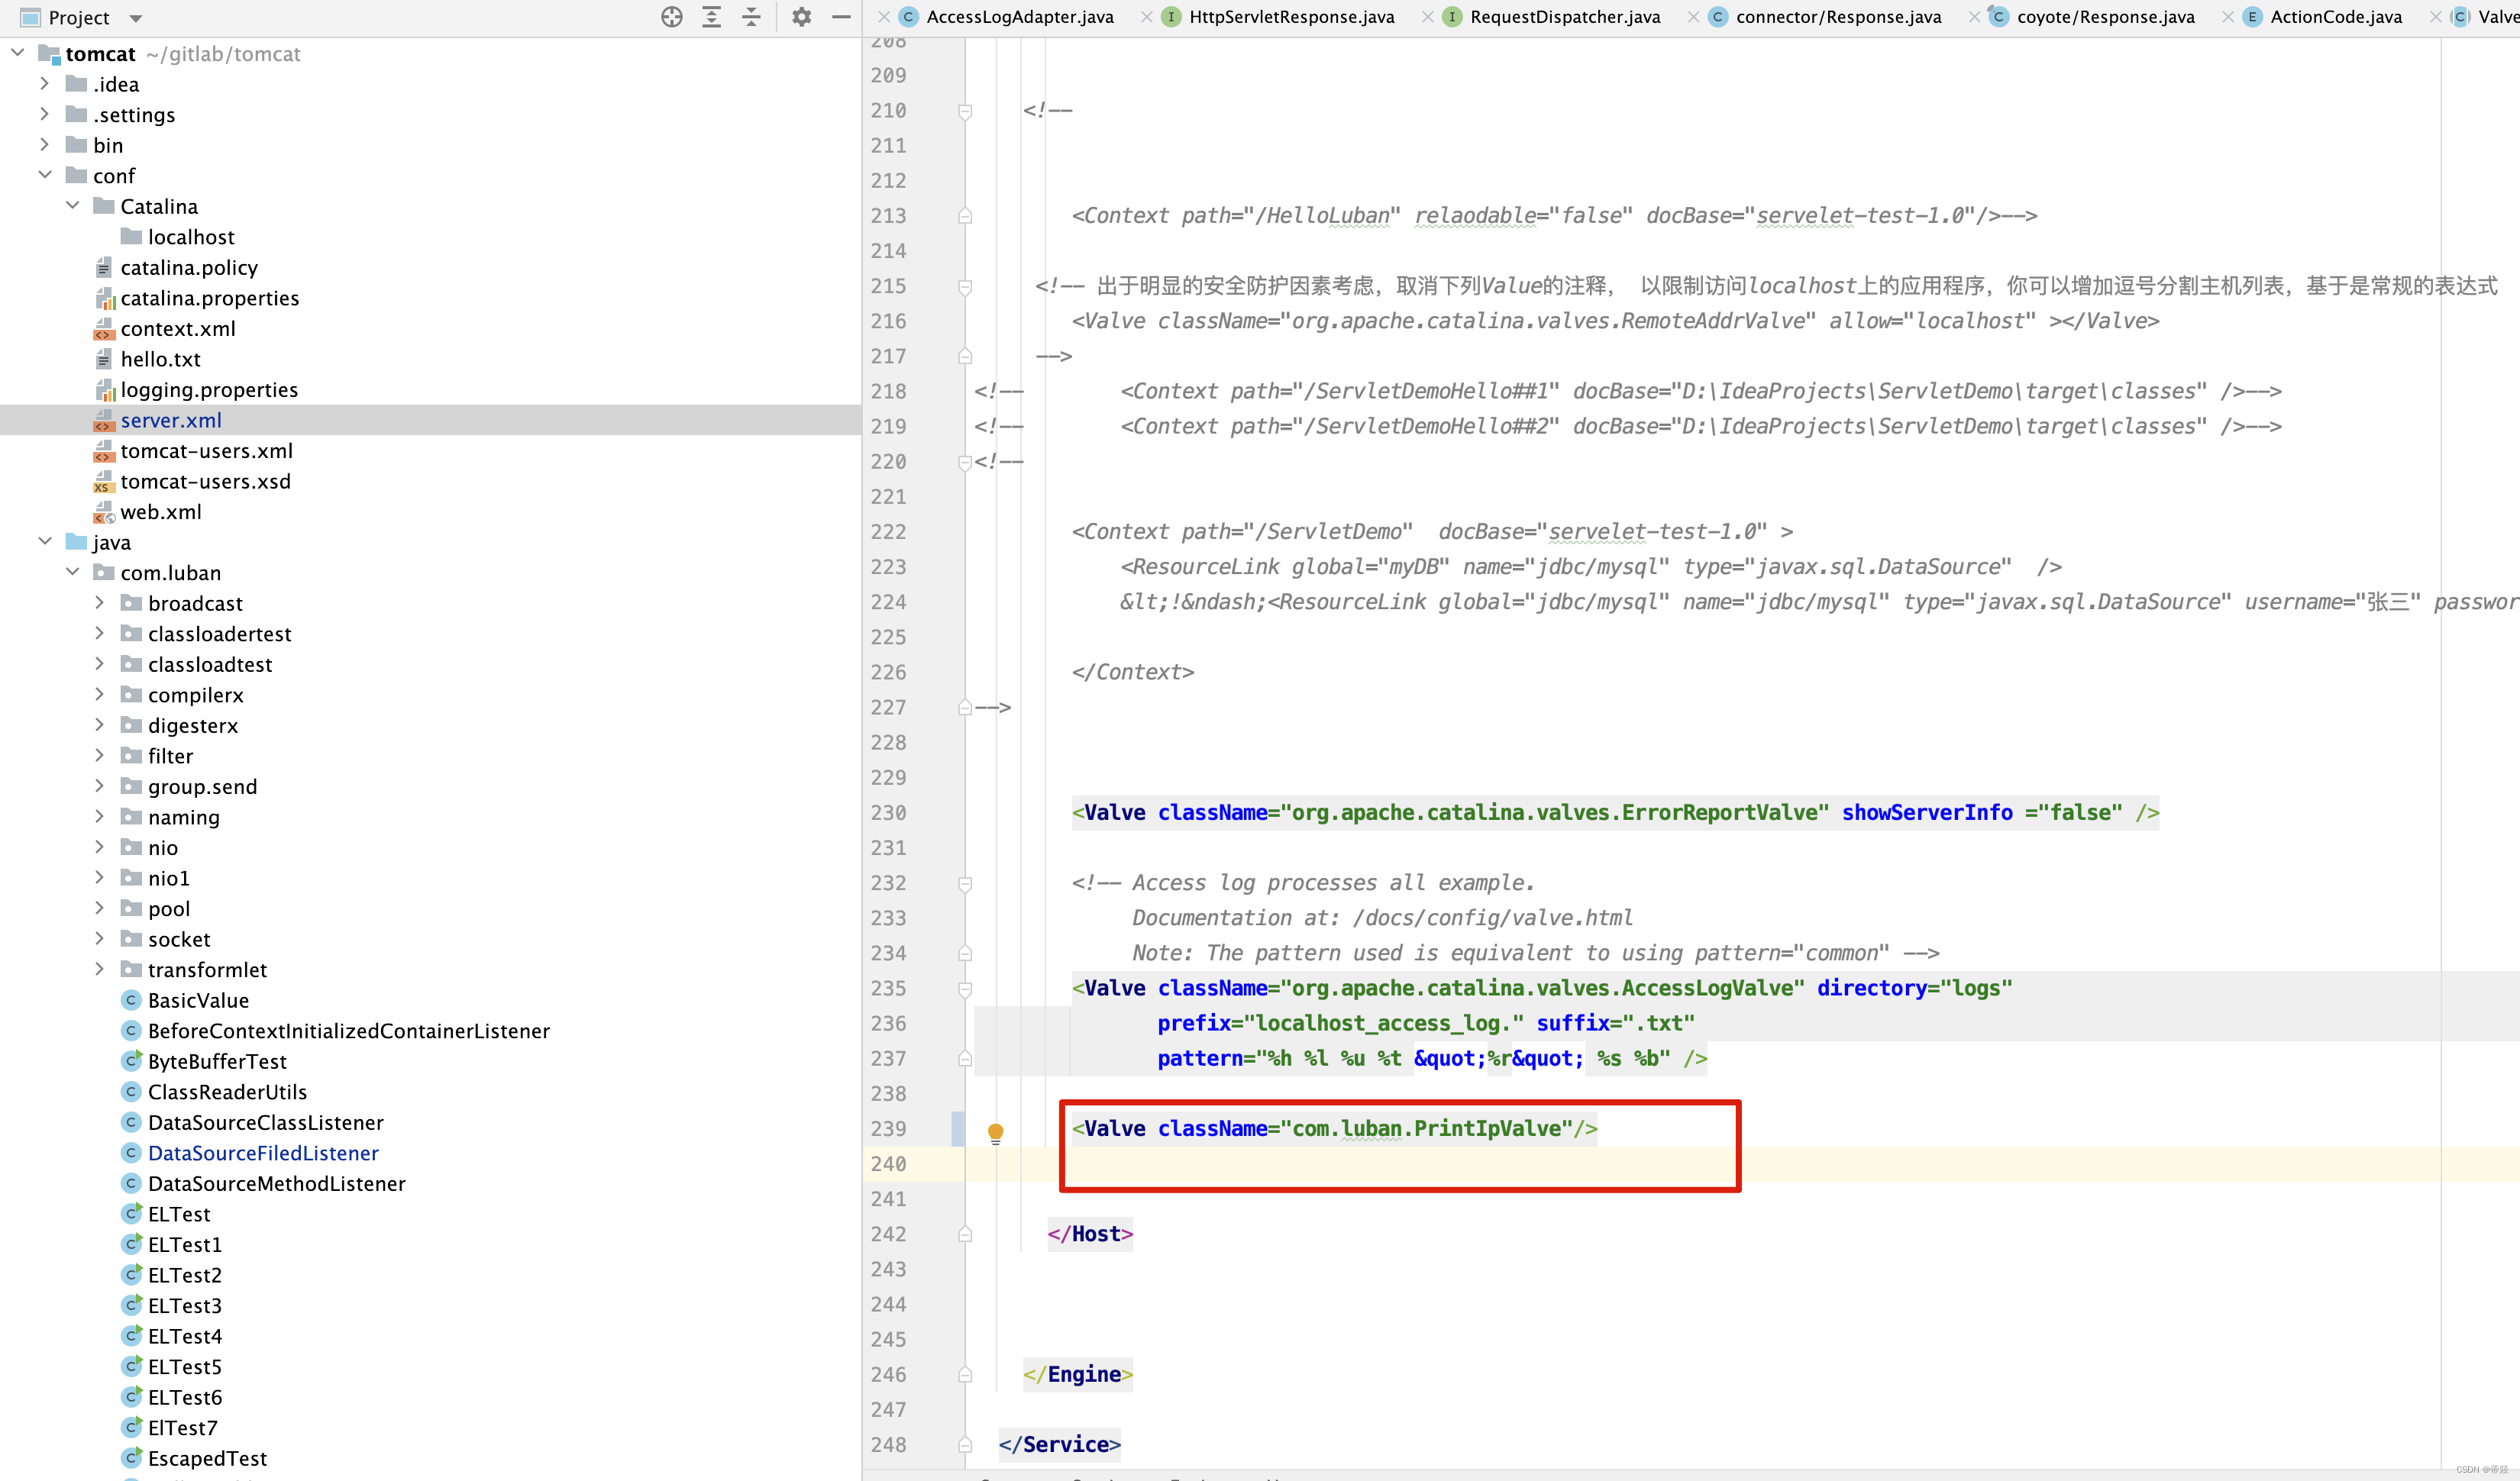The height and width of the screenshot is (1481, 2520).
Task: Select the DataSourceFiledListener class
Action: (263, 1153)
